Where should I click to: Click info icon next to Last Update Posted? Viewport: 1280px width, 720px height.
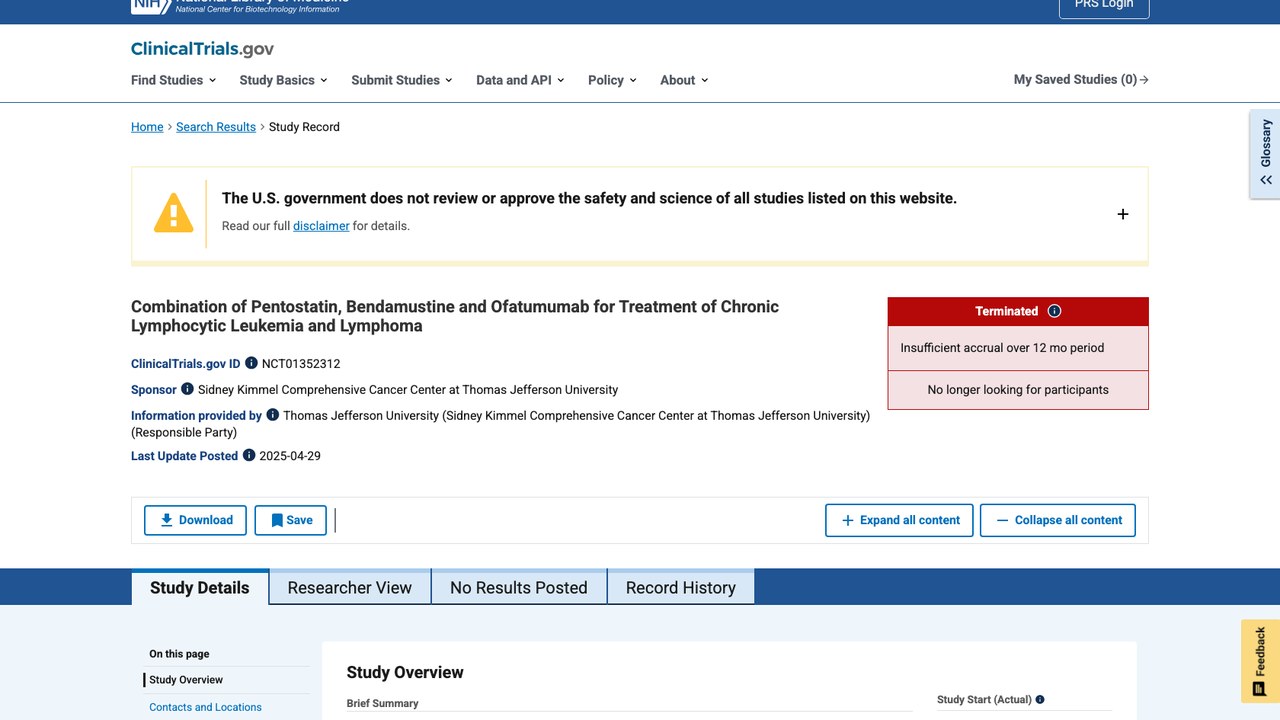[249, 455]
